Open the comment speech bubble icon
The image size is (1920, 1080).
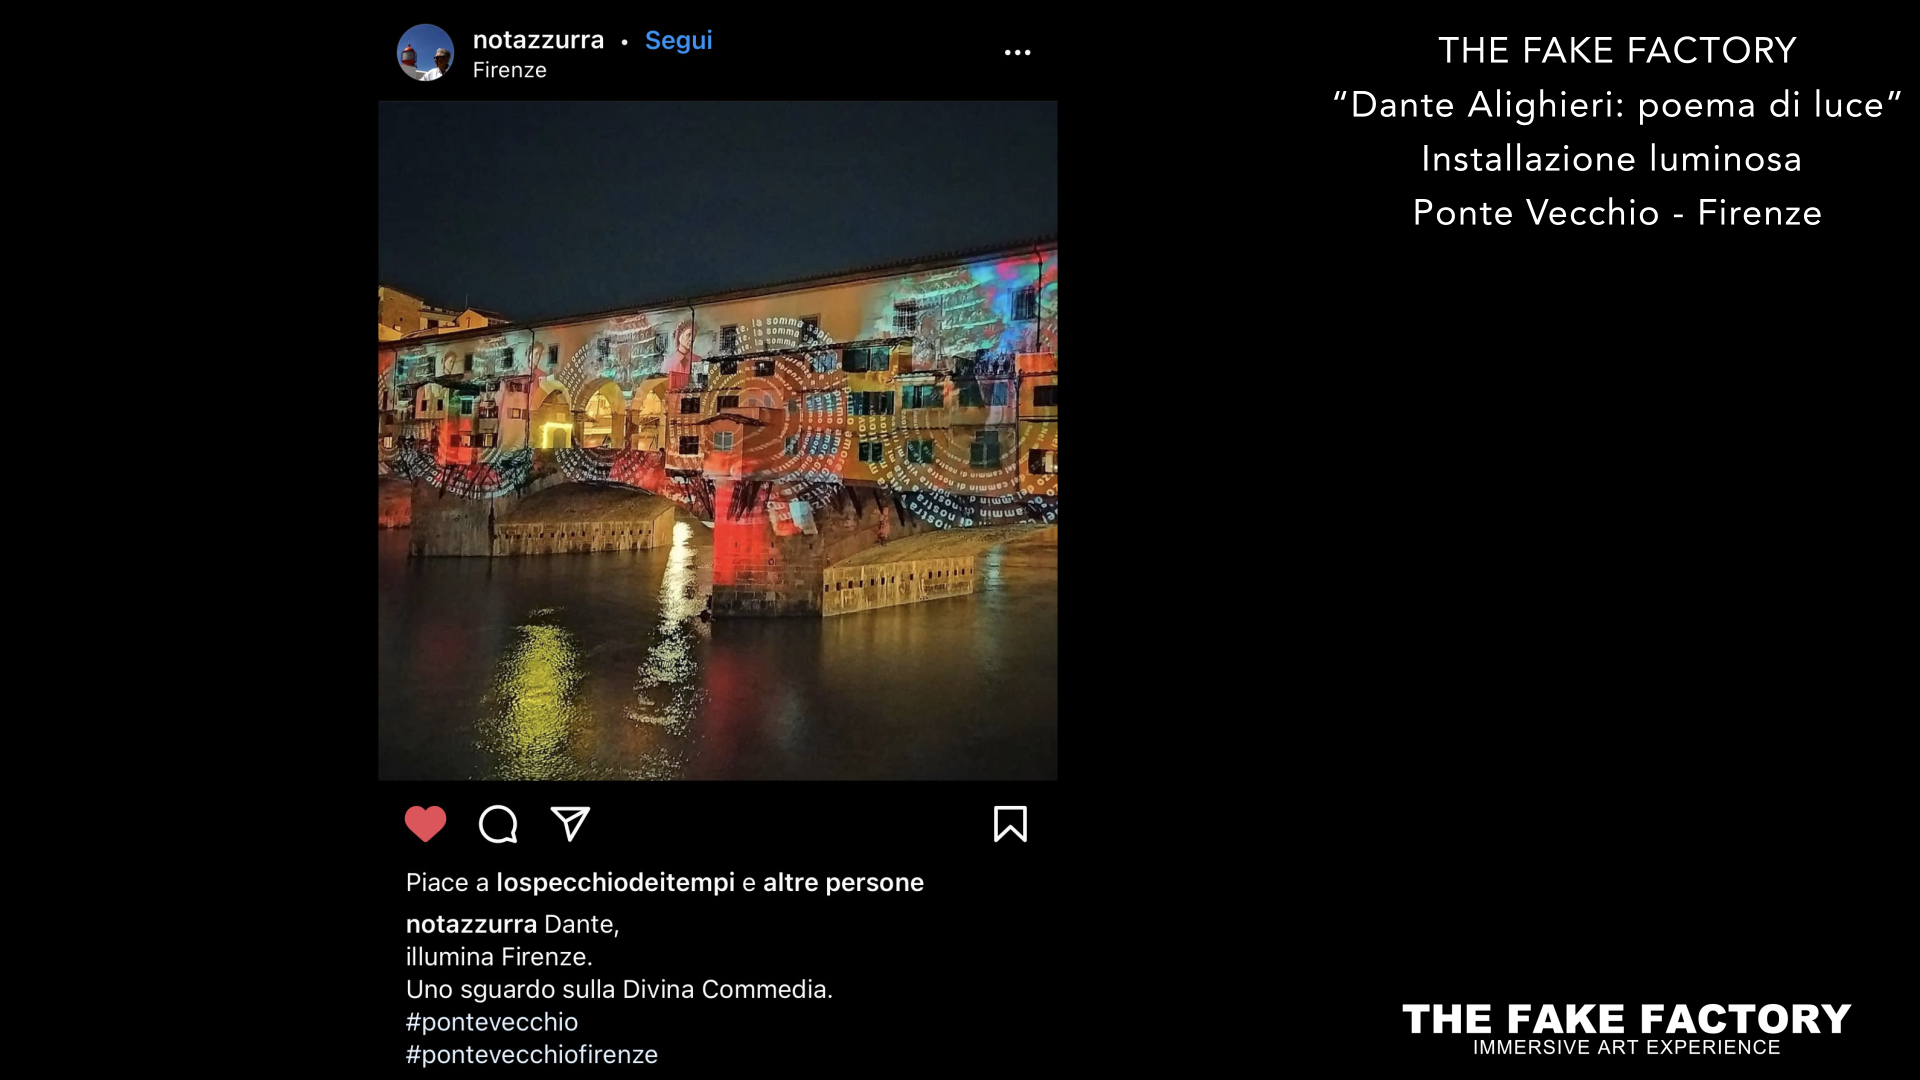tap(498, 824)
